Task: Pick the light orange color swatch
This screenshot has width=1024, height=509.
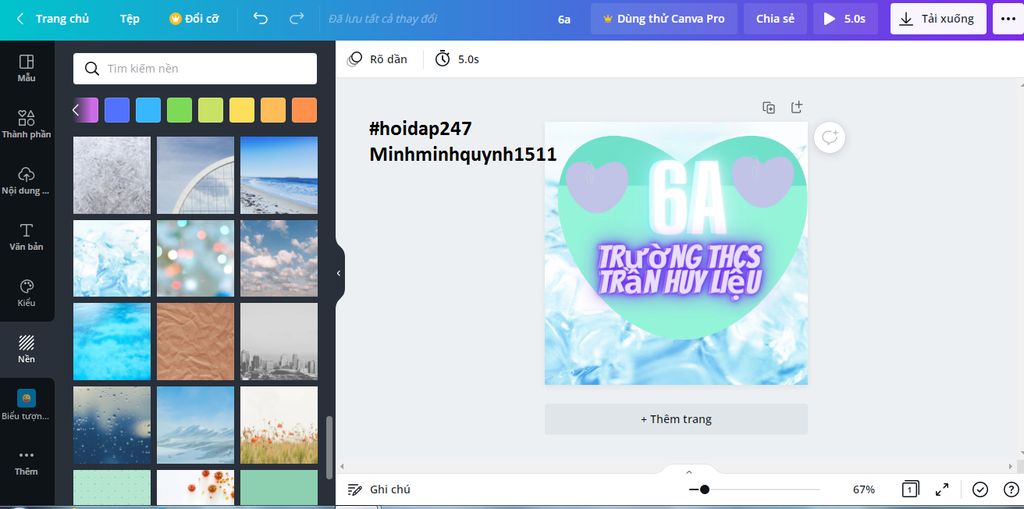Action: click(x=273, y=110)
